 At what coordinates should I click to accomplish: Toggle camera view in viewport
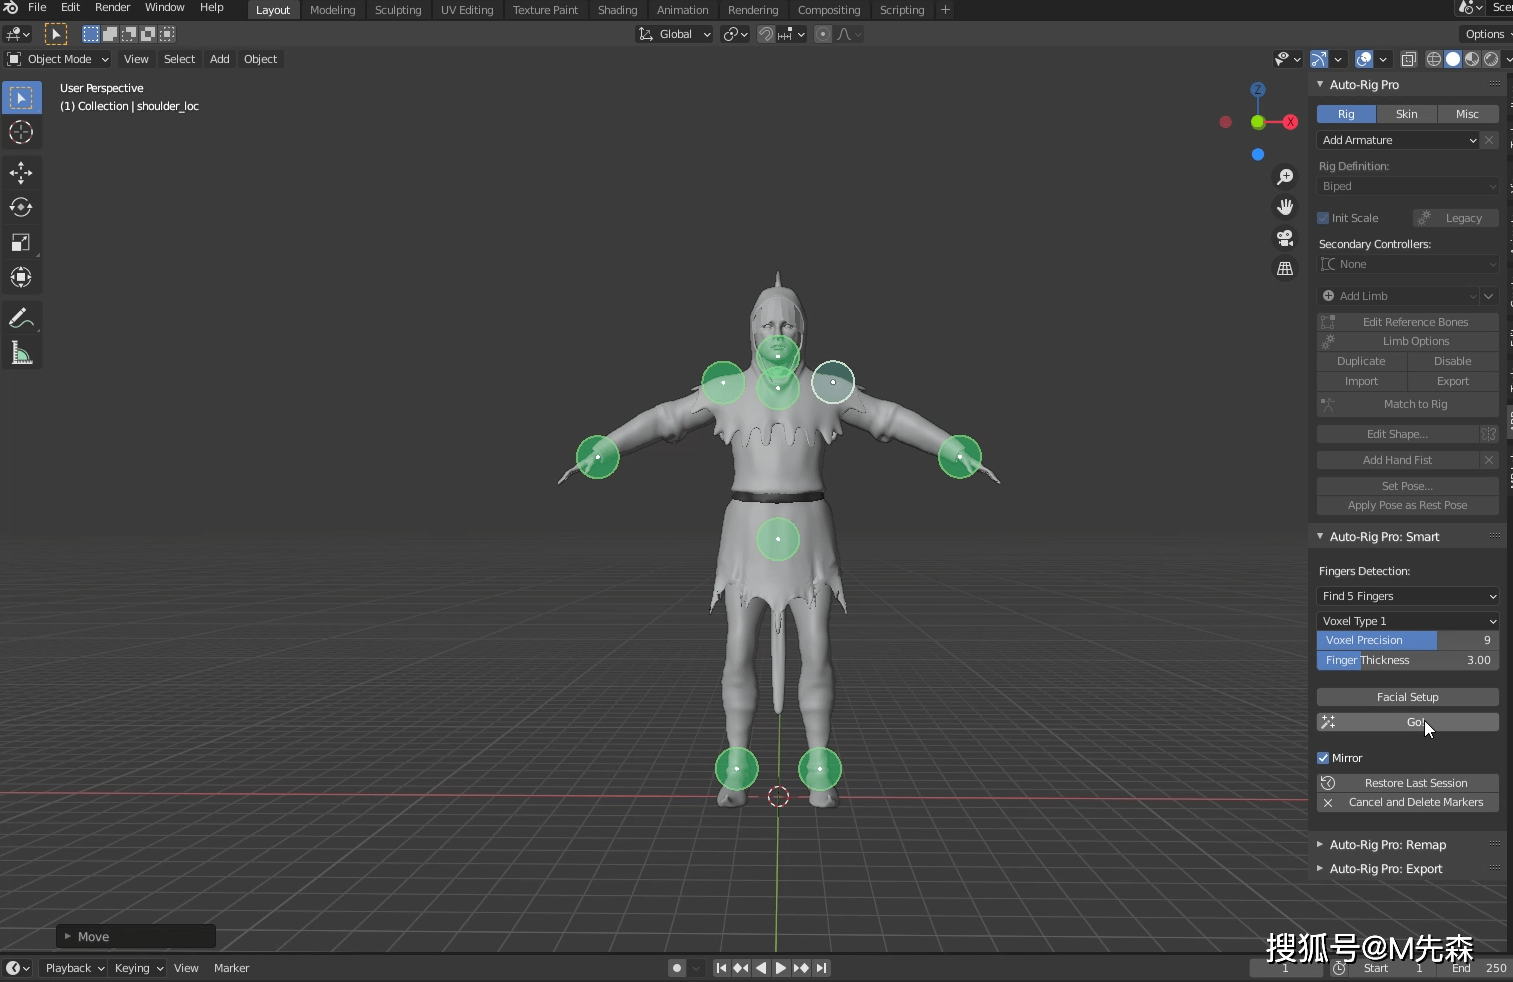tap(1285, 238)
